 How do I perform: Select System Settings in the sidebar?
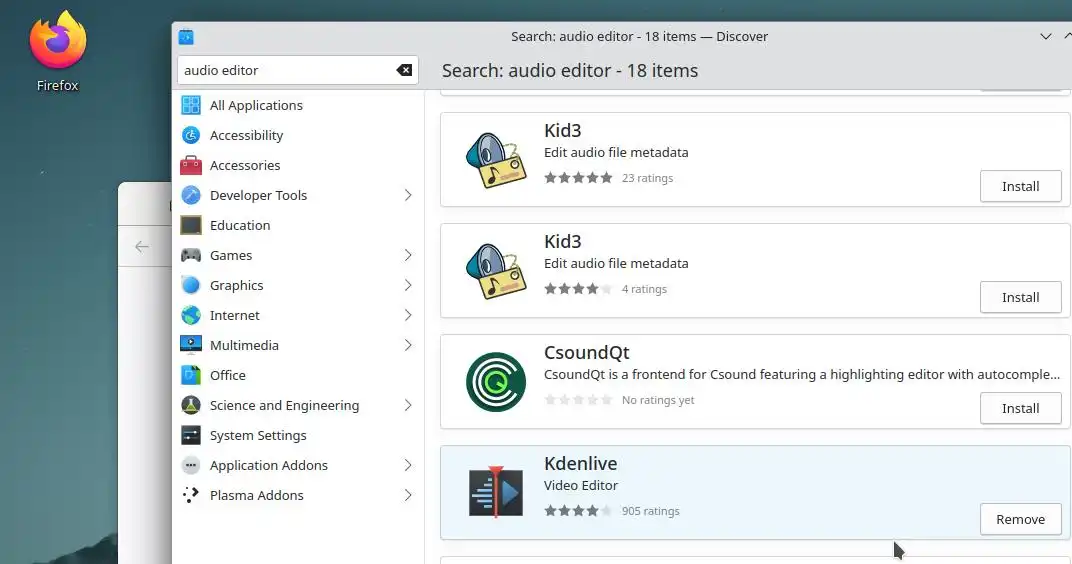258,435
